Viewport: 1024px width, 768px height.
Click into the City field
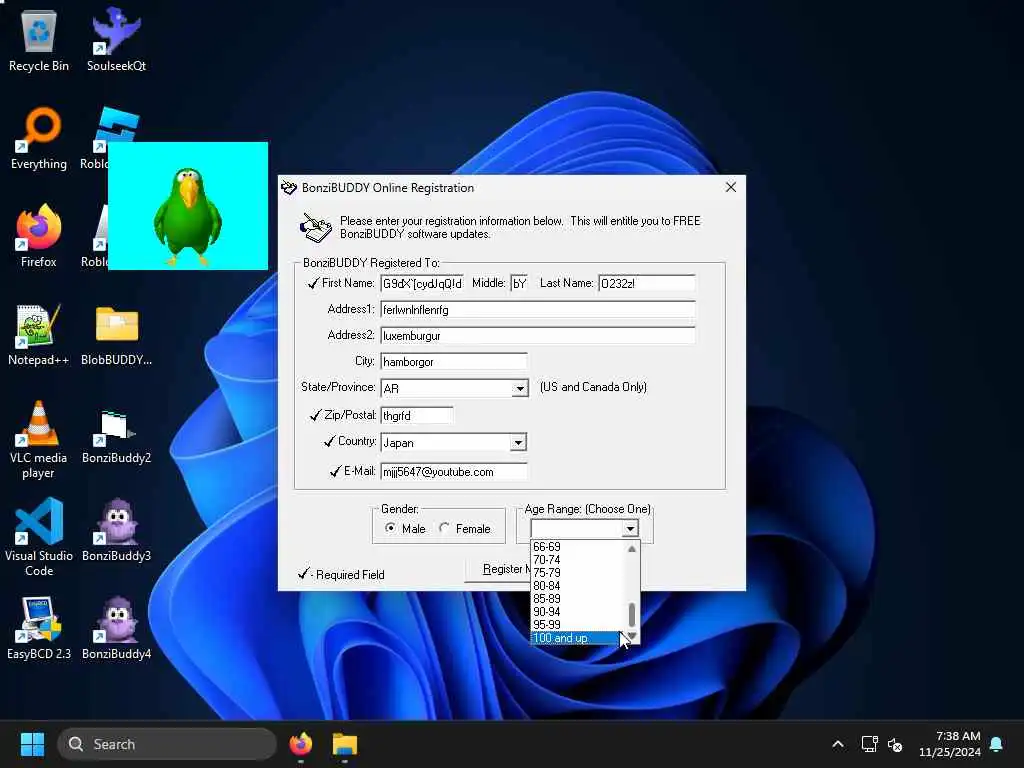point(454,362)
